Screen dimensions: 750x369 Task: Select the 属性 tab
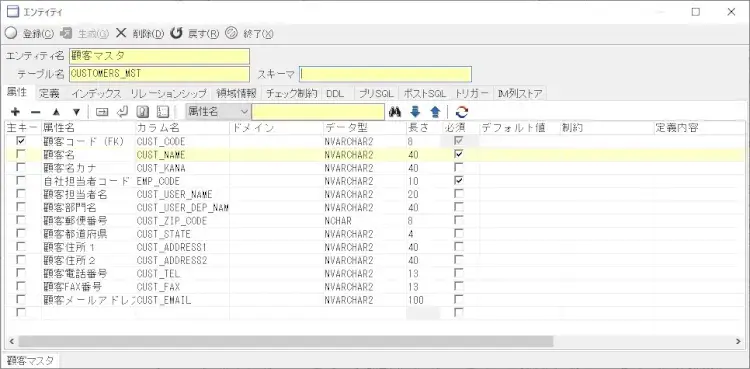[17, 92]
